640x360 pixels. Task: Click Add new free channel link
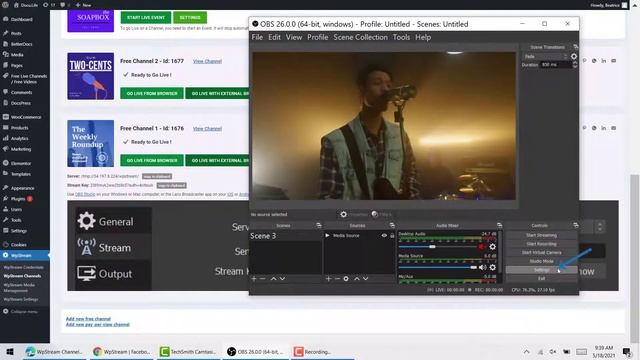[x=88, y=319]
